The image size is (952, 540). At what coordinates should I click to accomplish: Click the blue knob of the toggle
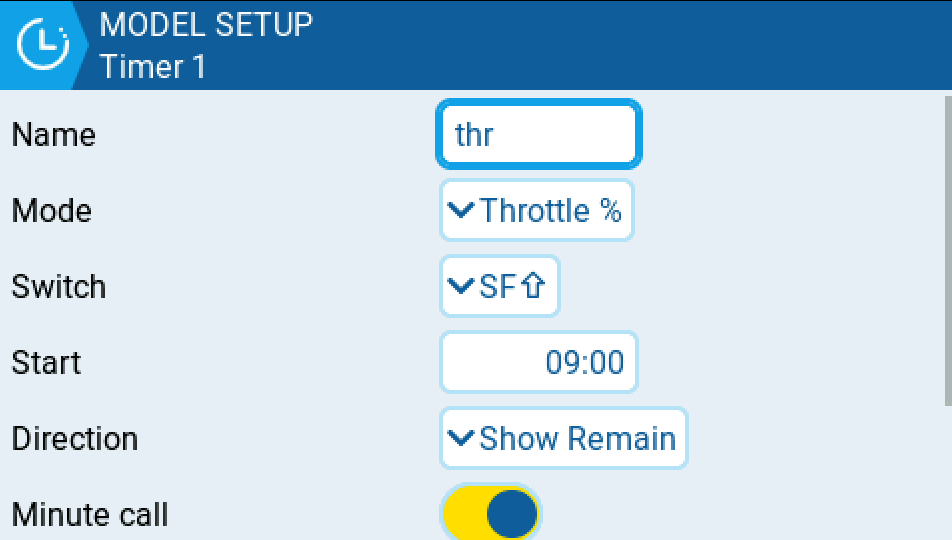coord(512,514)
